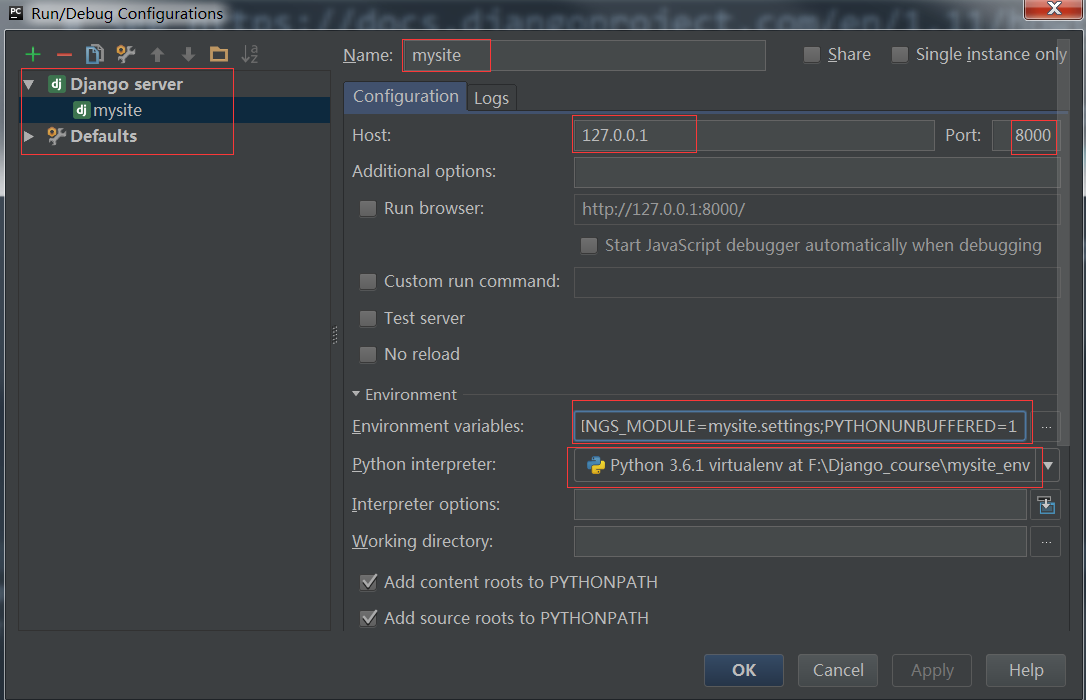Enable Custom run command checkbox

(368, 282)
